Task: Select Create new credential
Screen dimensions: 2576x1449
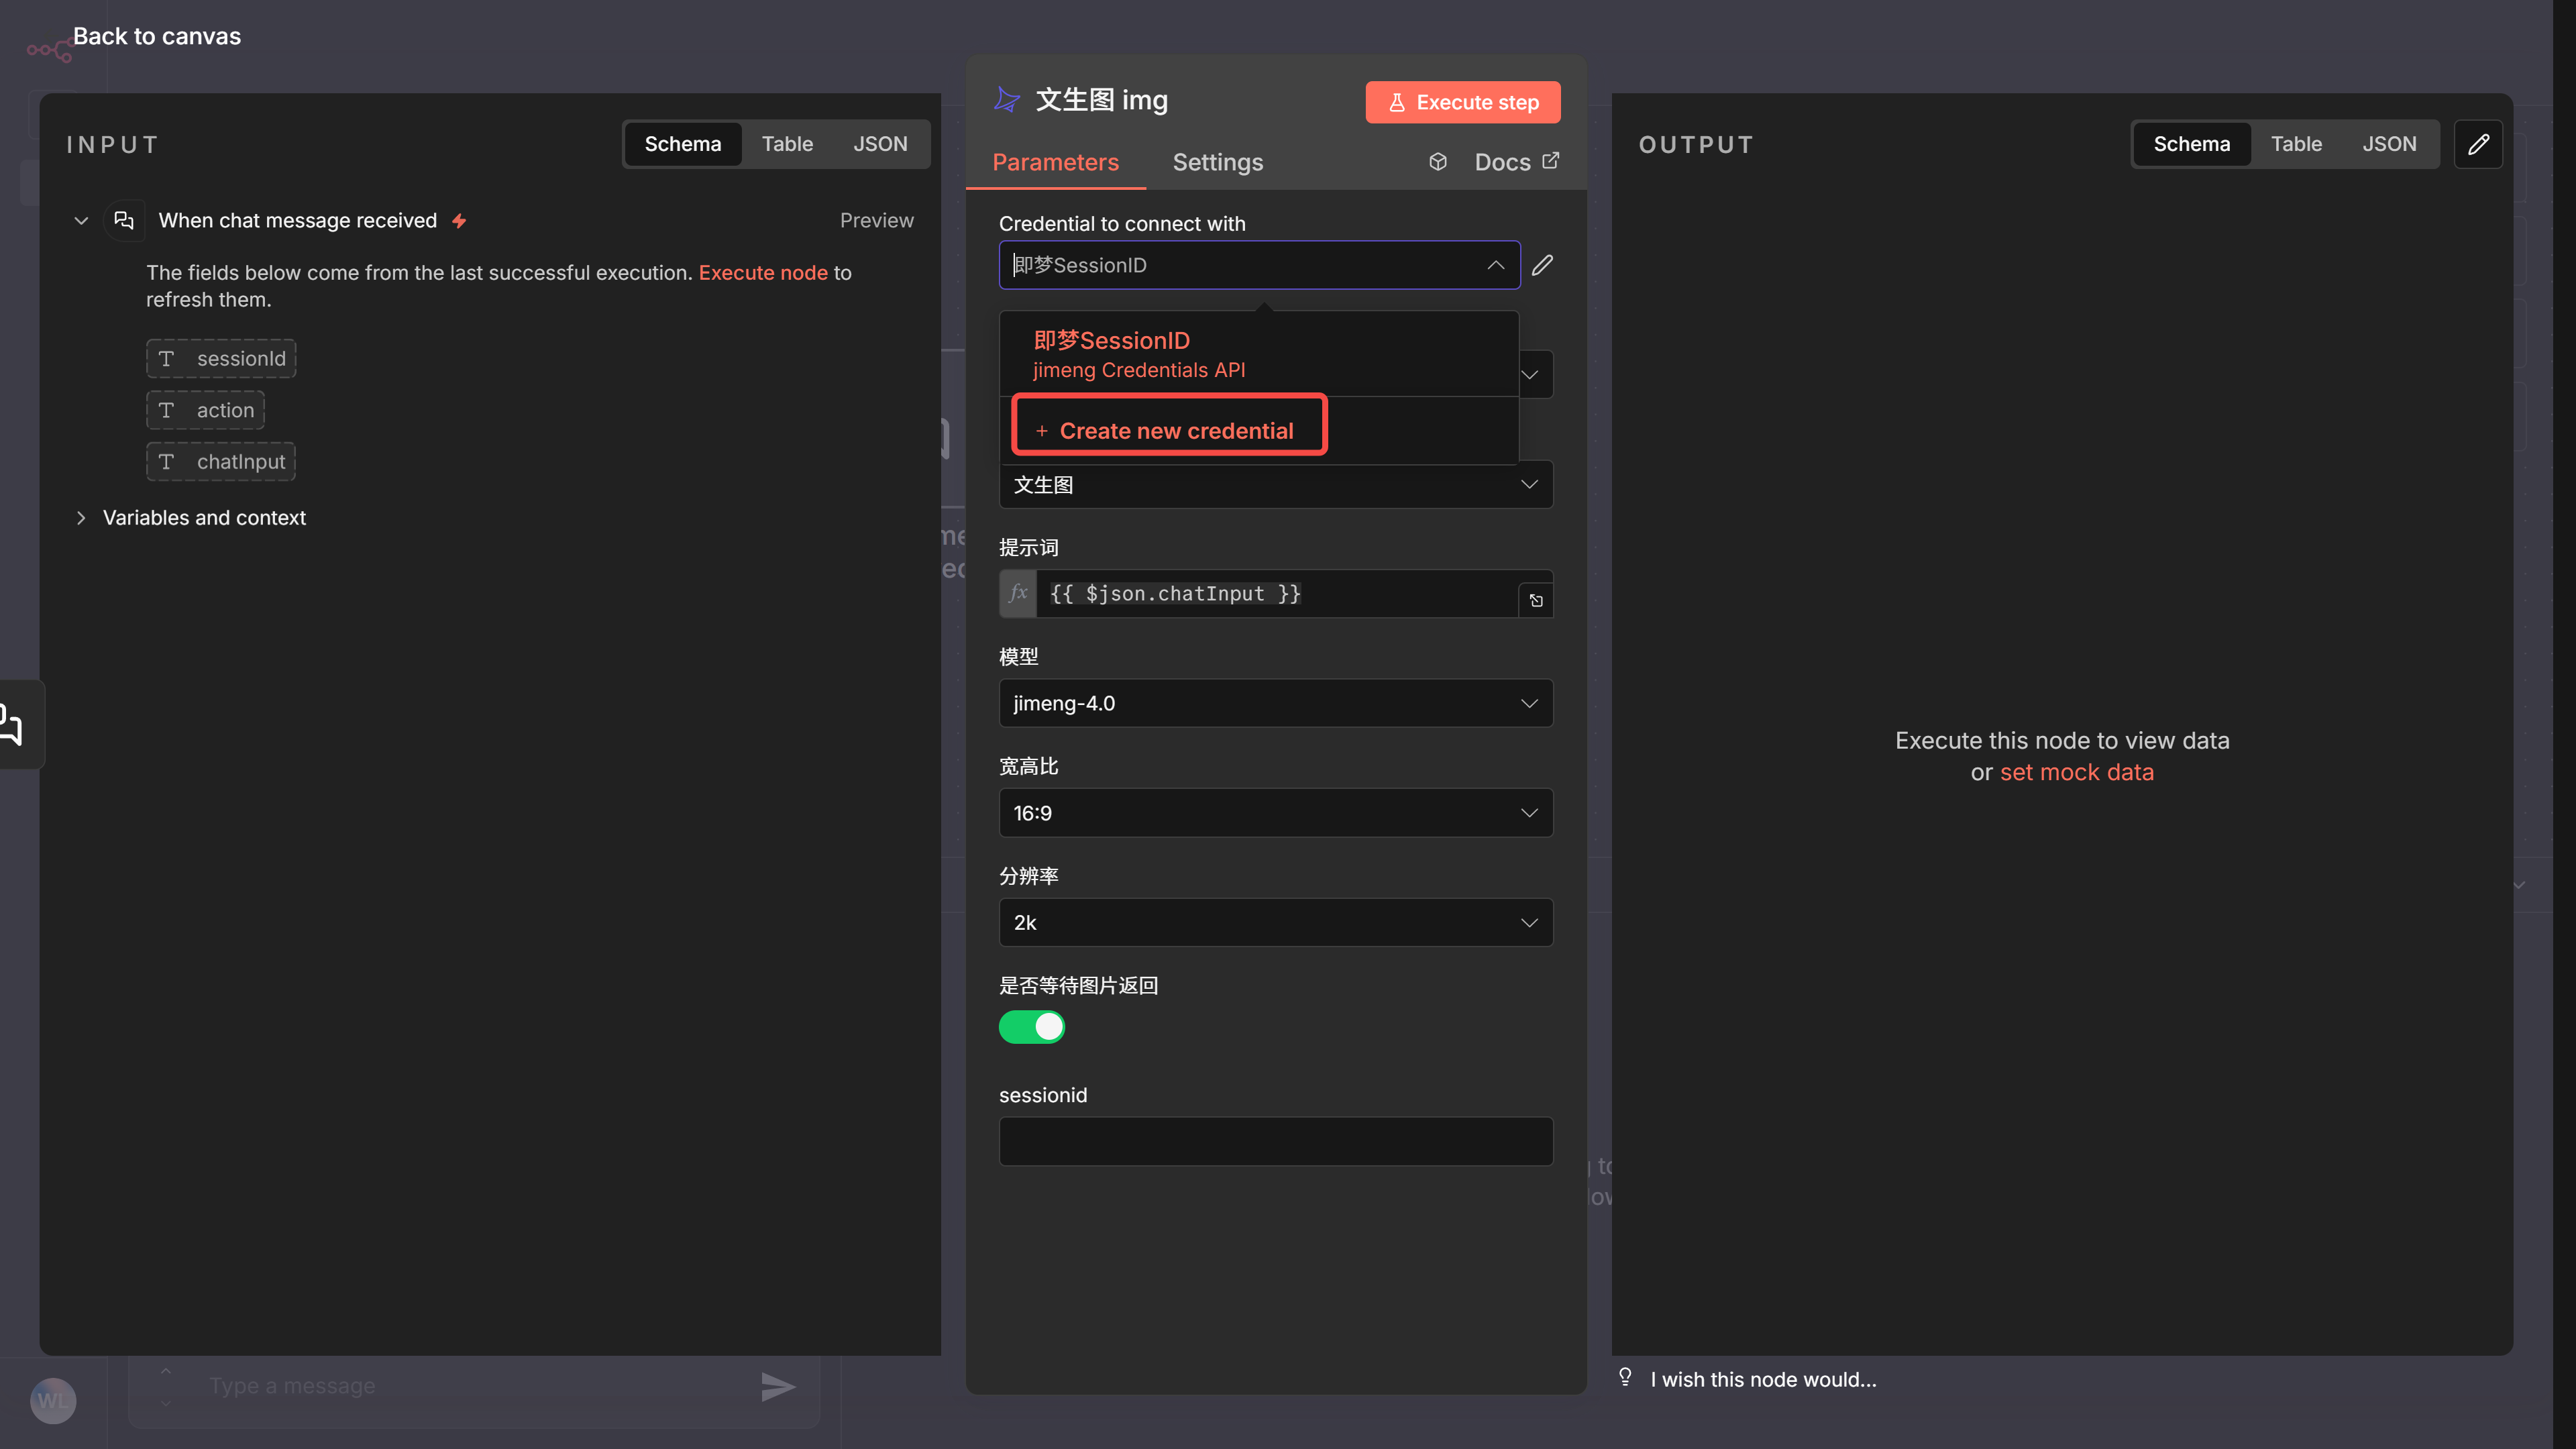Action: [1169, 429]
